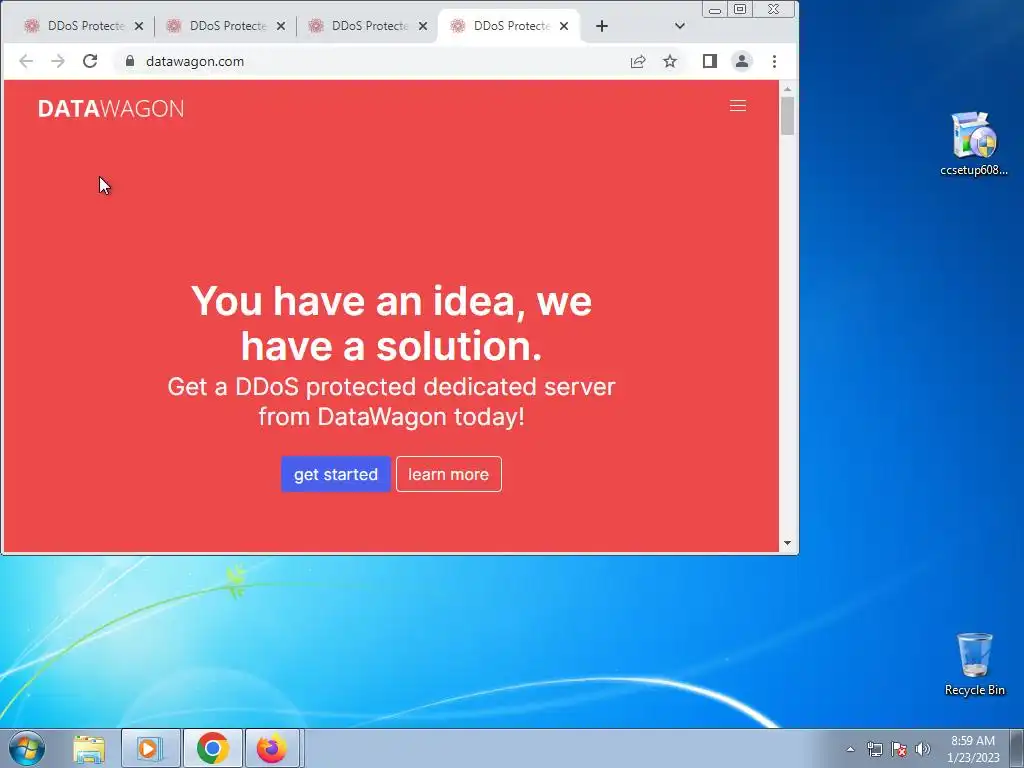The width and height of the screenshot is (1024, 768).
Task: Add a new tab with plus
Action: tap(602, 26)
